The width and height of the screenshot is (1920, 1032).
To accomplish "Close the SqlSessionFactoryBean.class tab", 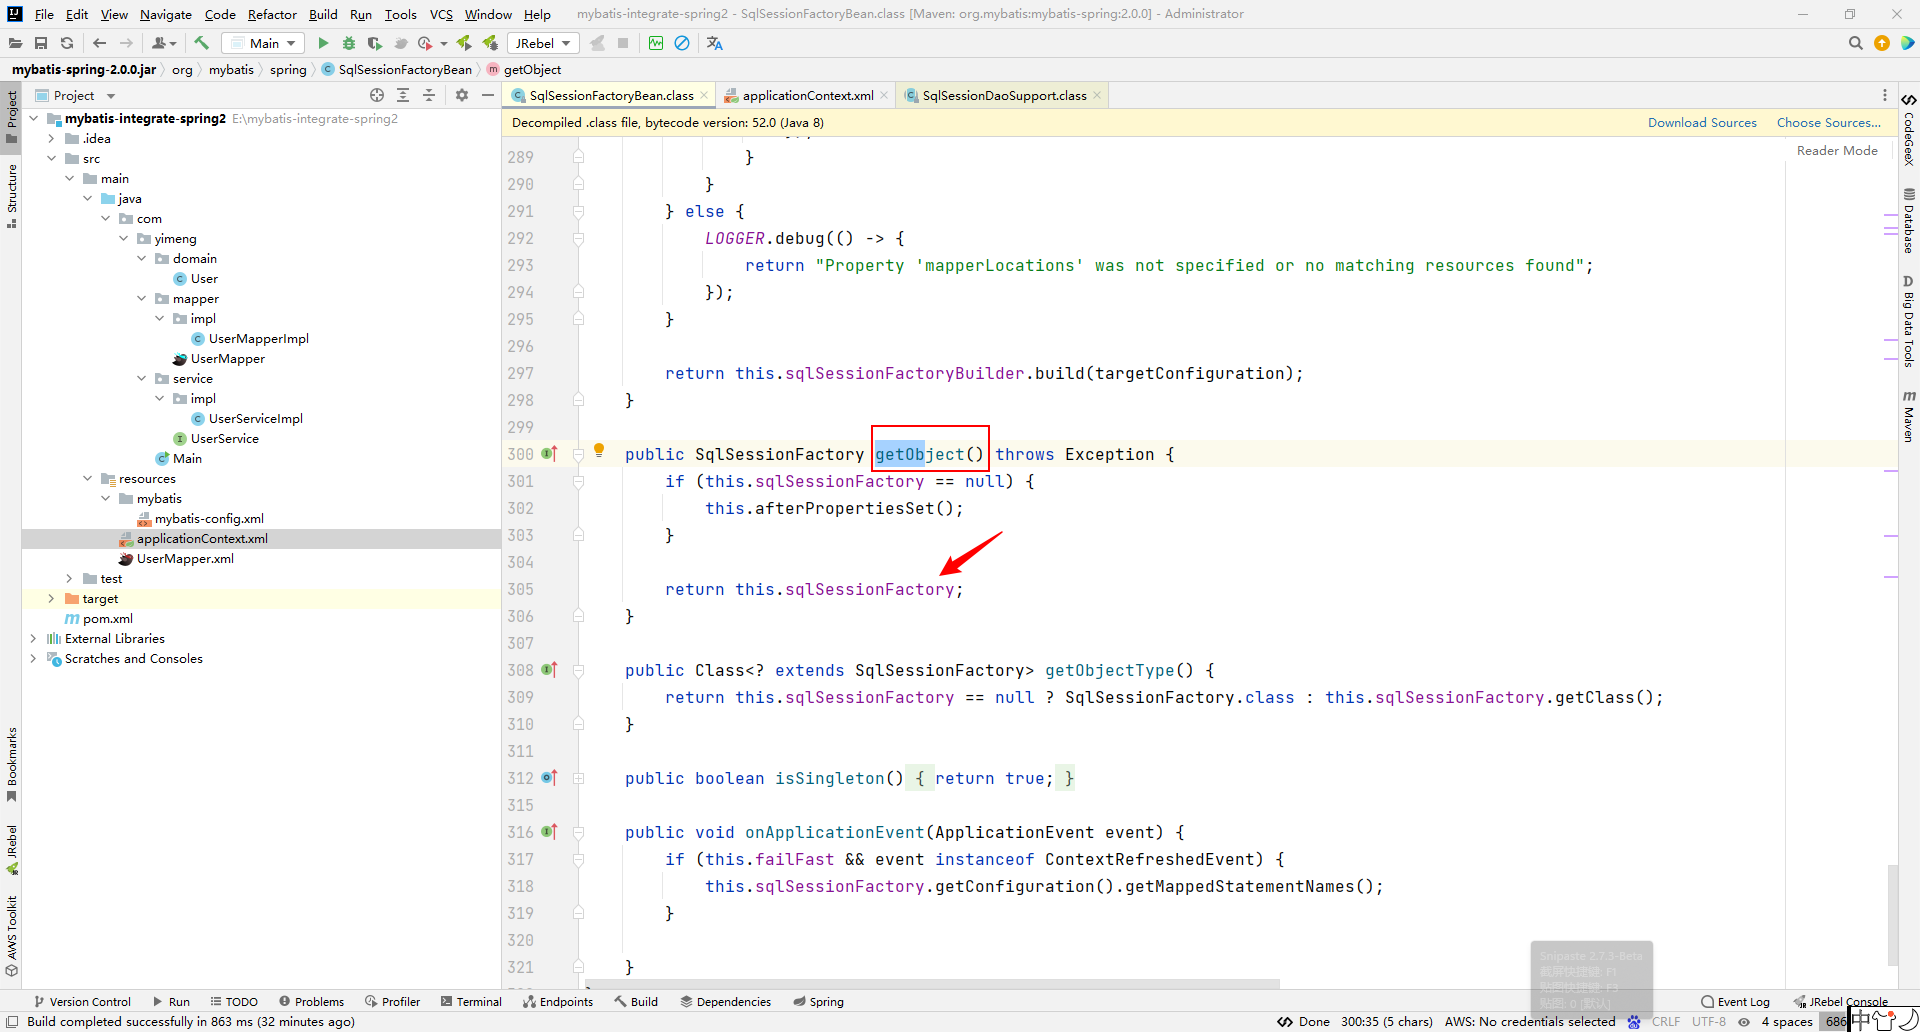I will (x=704, y=95).
